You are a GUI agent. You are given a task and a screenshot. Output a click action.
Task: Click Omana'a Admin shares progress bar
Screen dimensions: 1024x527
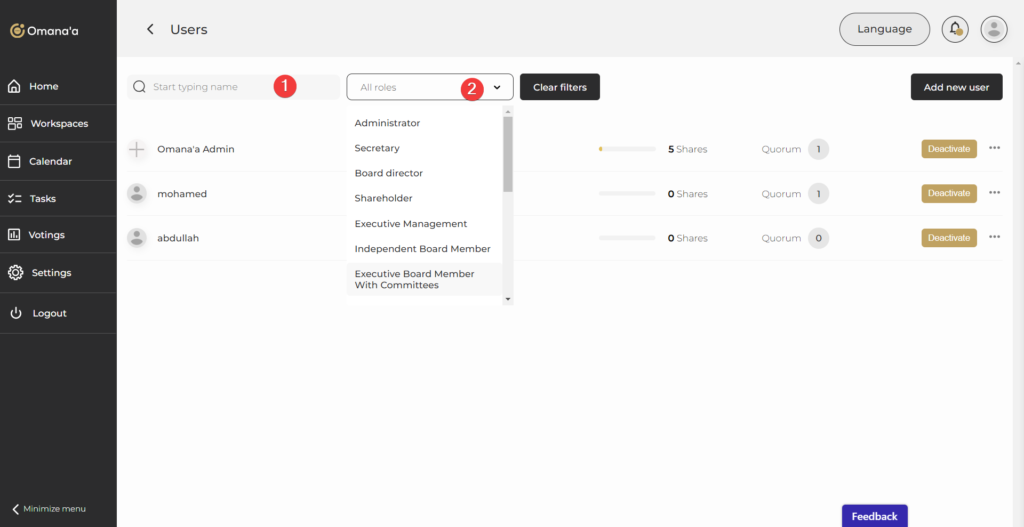pyautogui.click(x=627, y=149)
